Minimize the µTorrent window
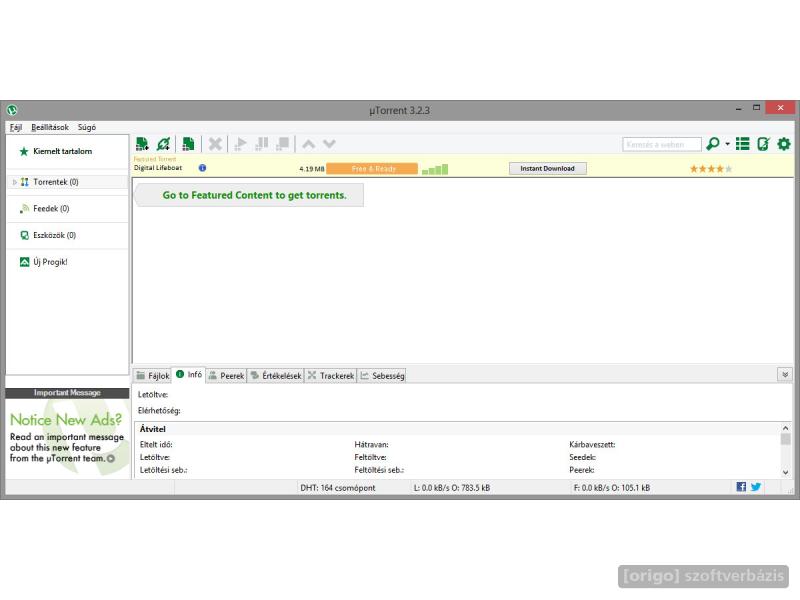 pos(738,109)
